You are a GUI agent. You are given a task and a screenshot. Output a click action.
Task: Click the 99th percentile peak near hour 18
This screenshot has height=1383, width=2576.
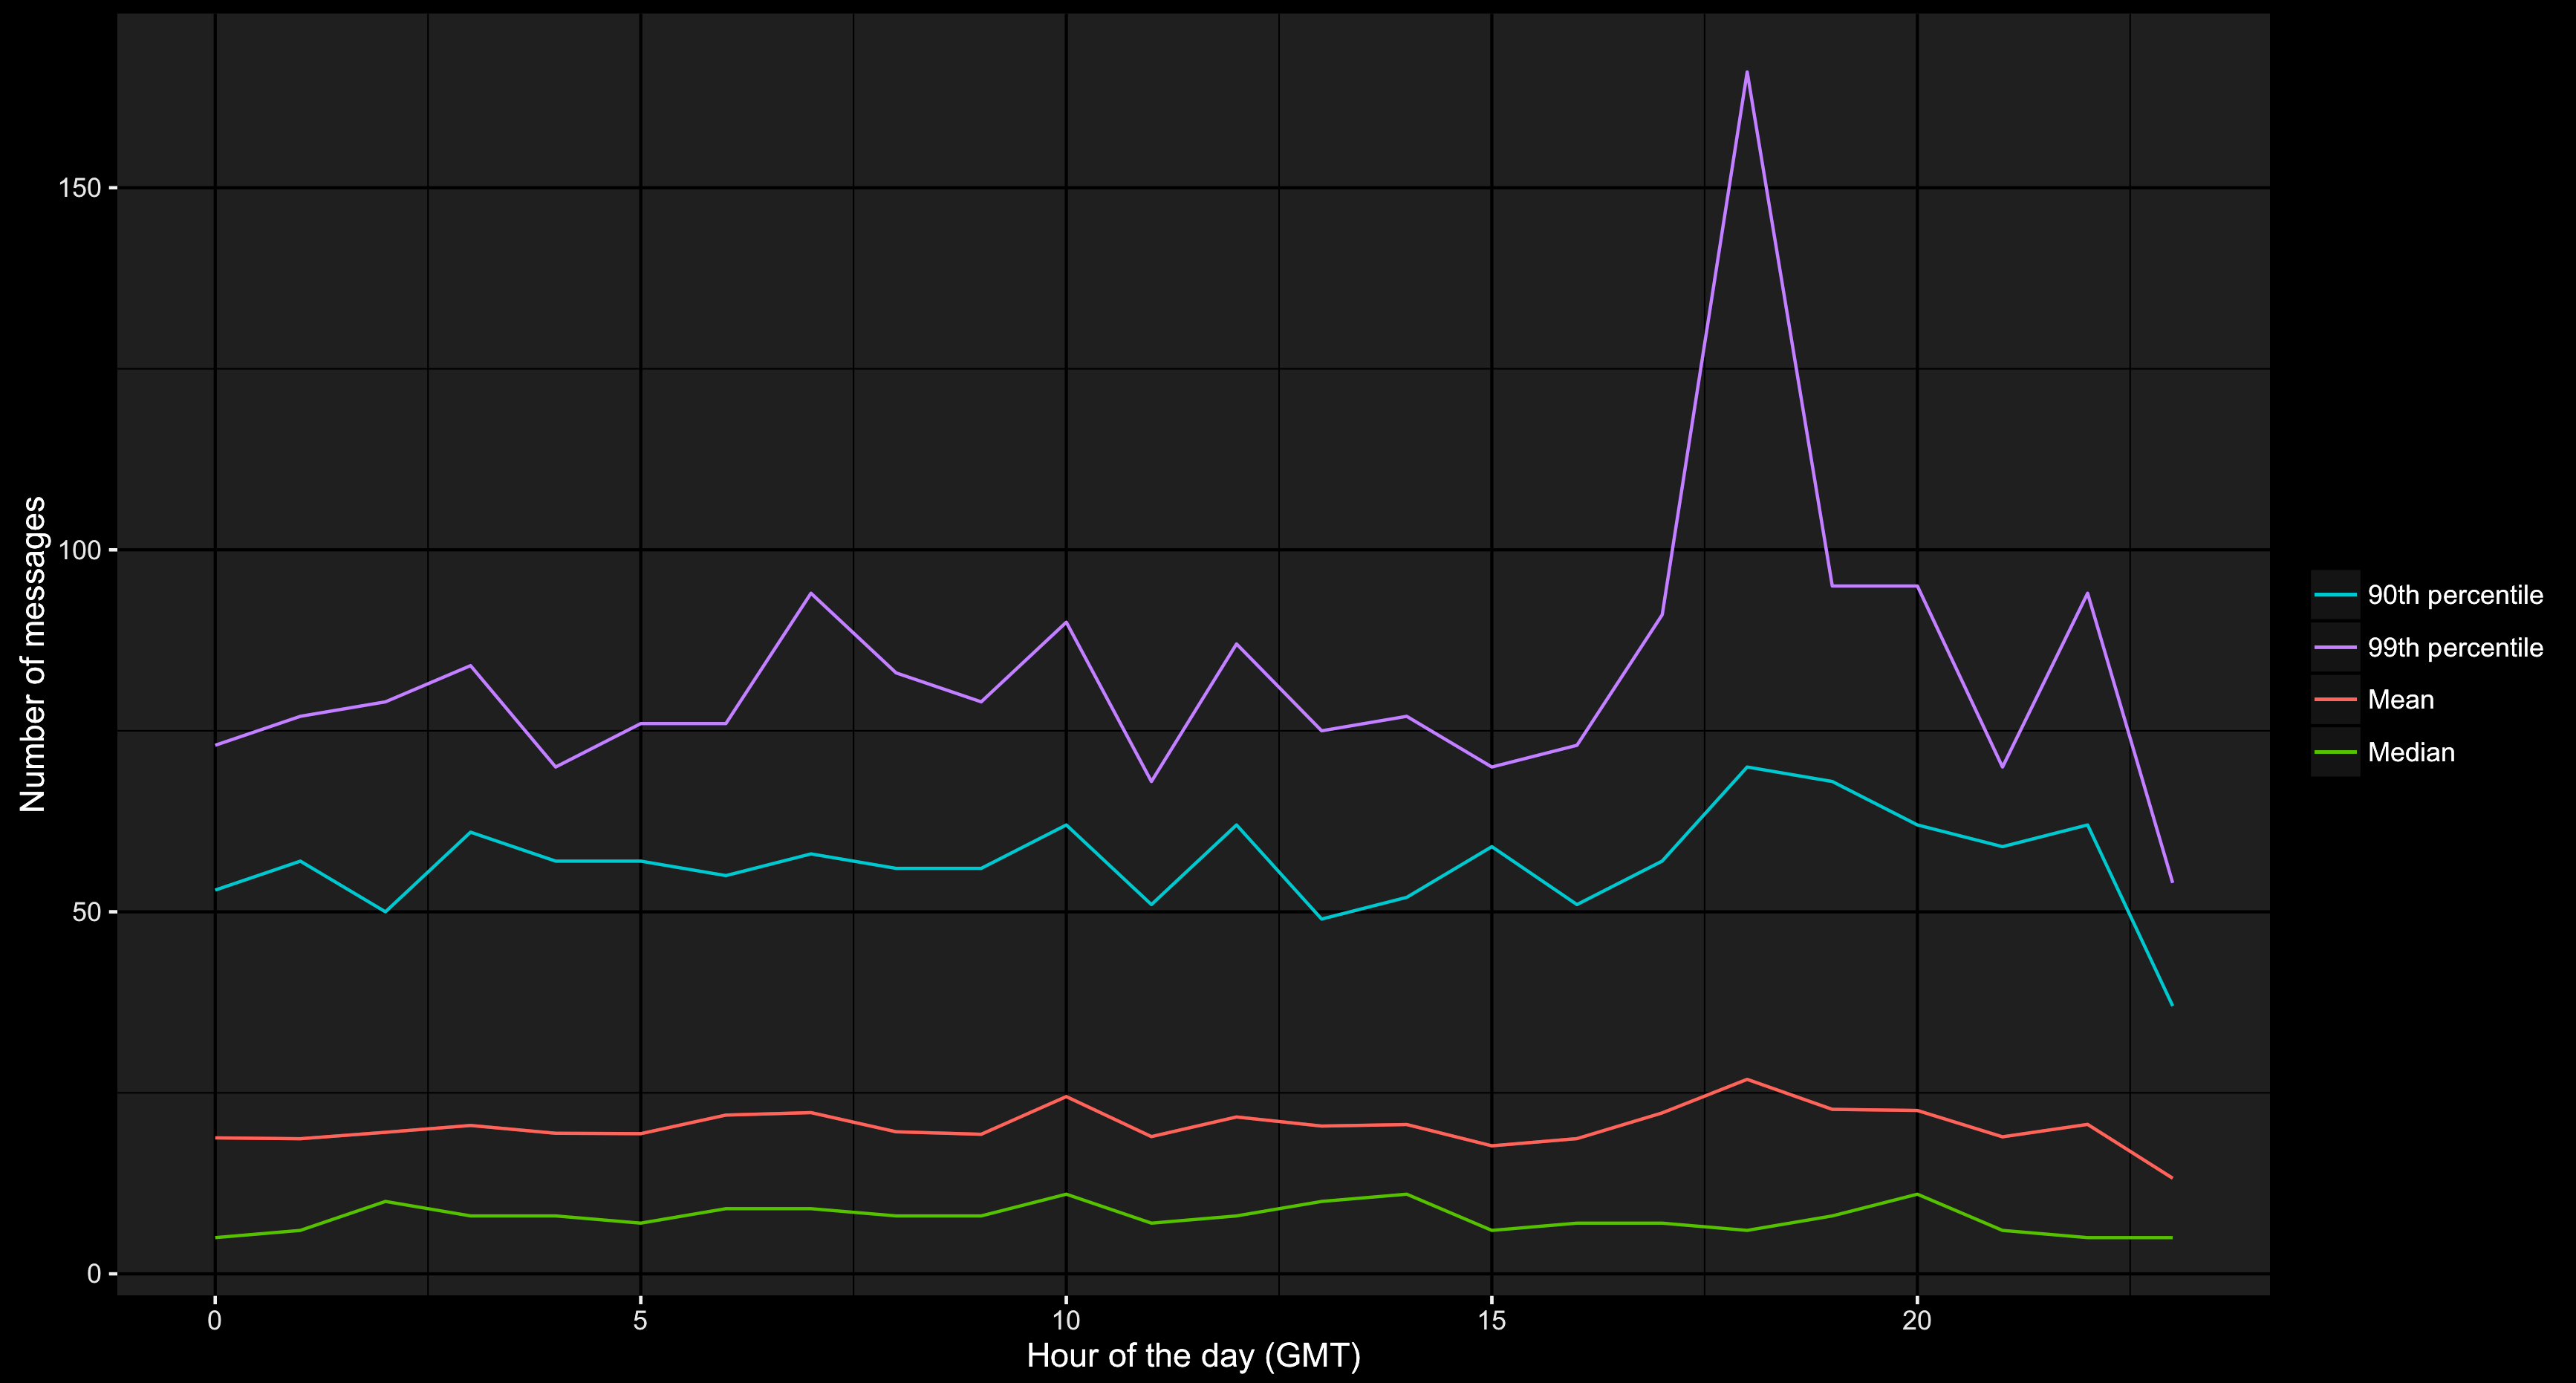tap(1746, 72)
